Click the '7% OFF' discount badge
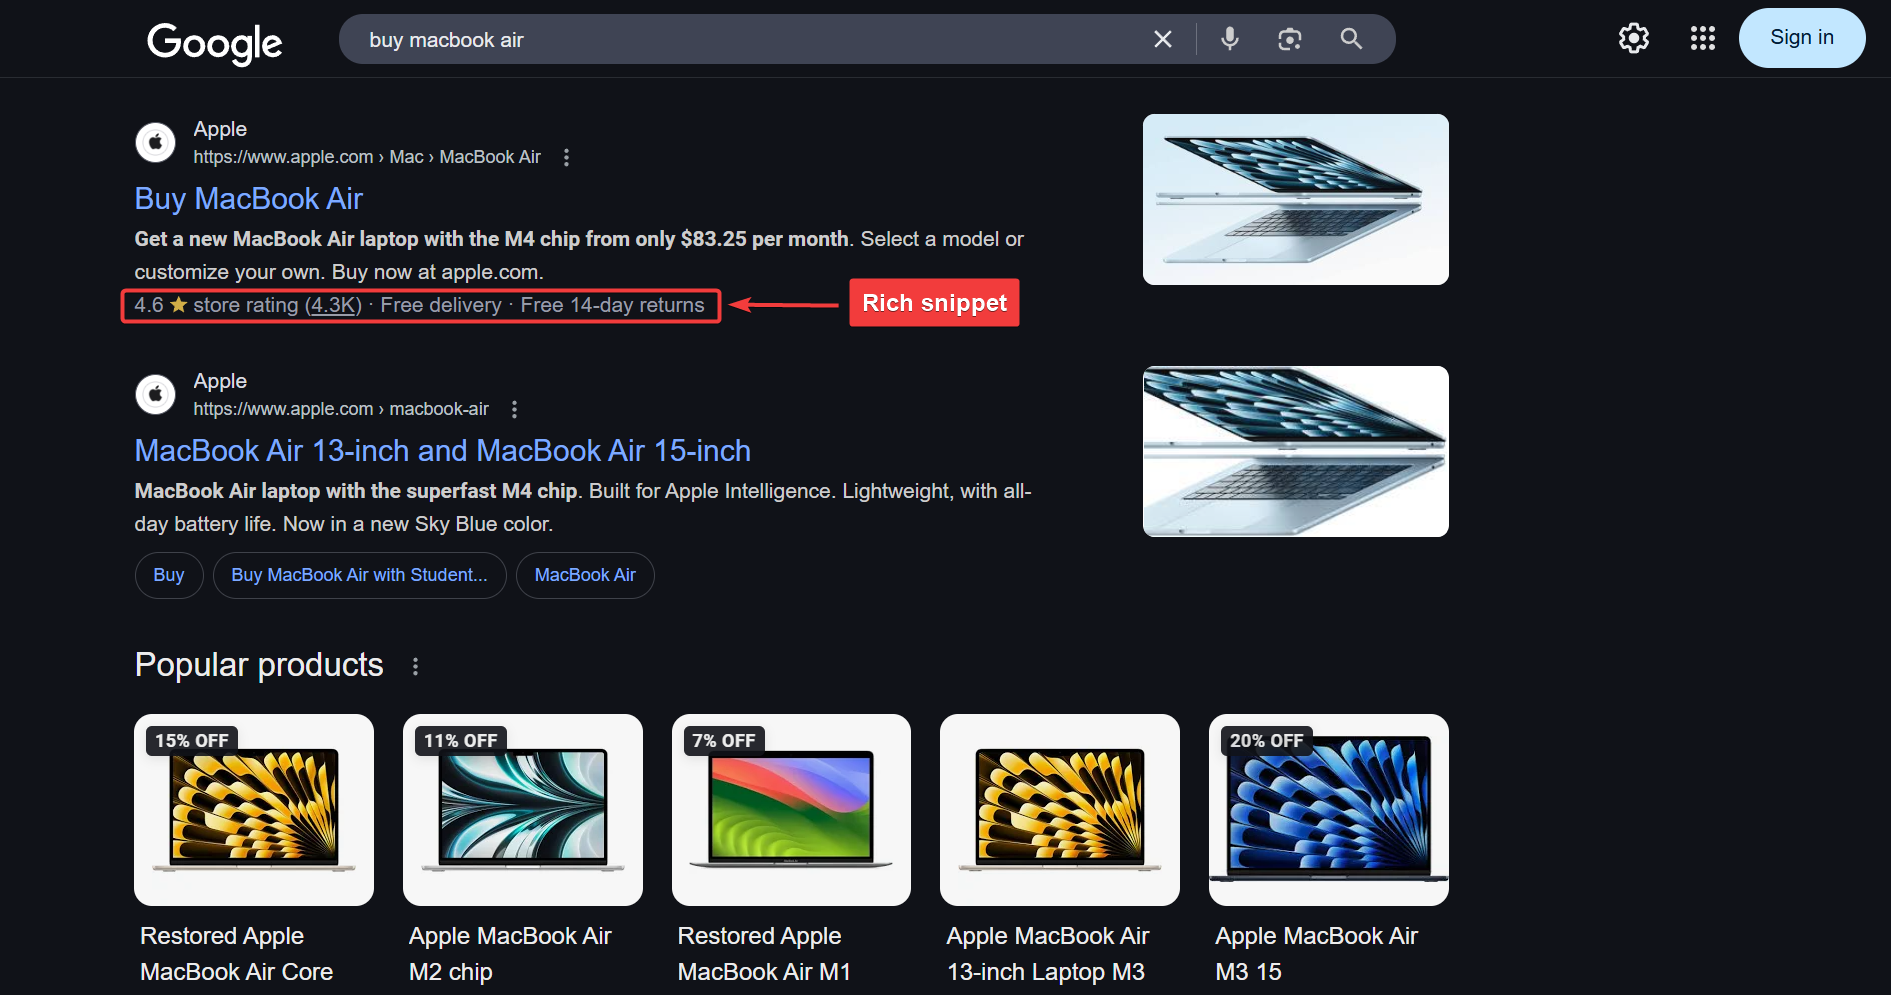The height and width of the screenshot is (995, 1891). tap(724, 741)
